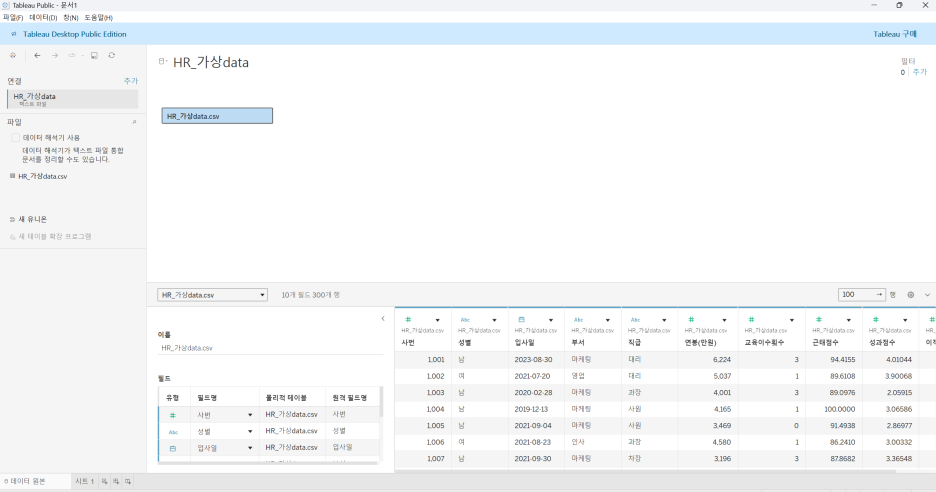Open the 직급 column header dropdown arrow
936x492 pixels.
click(x=664, y=320)
